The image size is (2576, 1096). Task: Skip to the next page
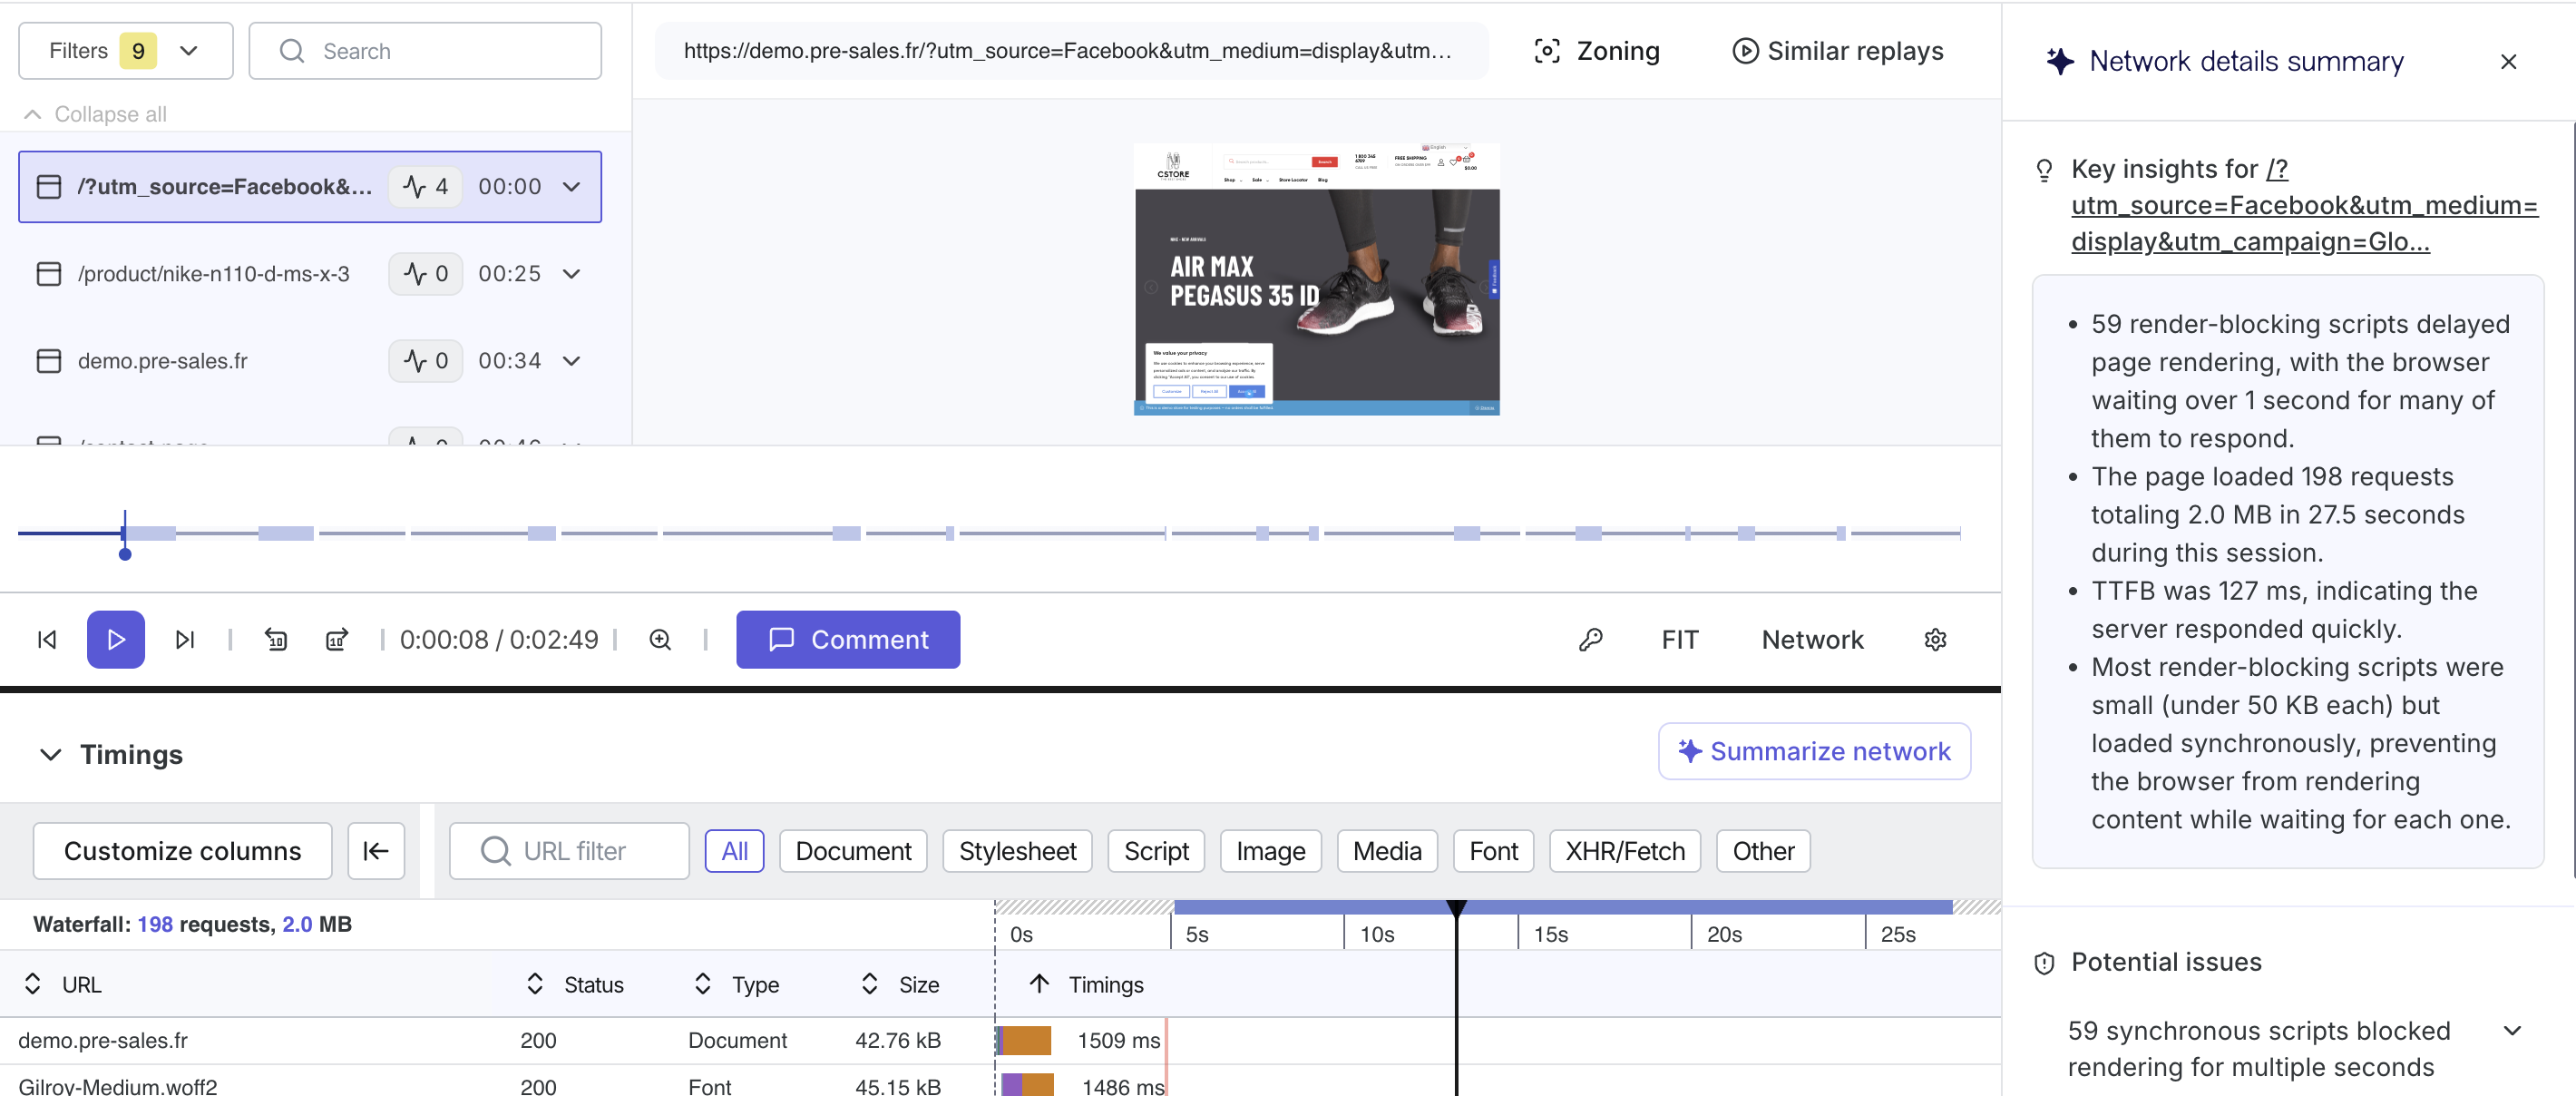click(185, 640)
